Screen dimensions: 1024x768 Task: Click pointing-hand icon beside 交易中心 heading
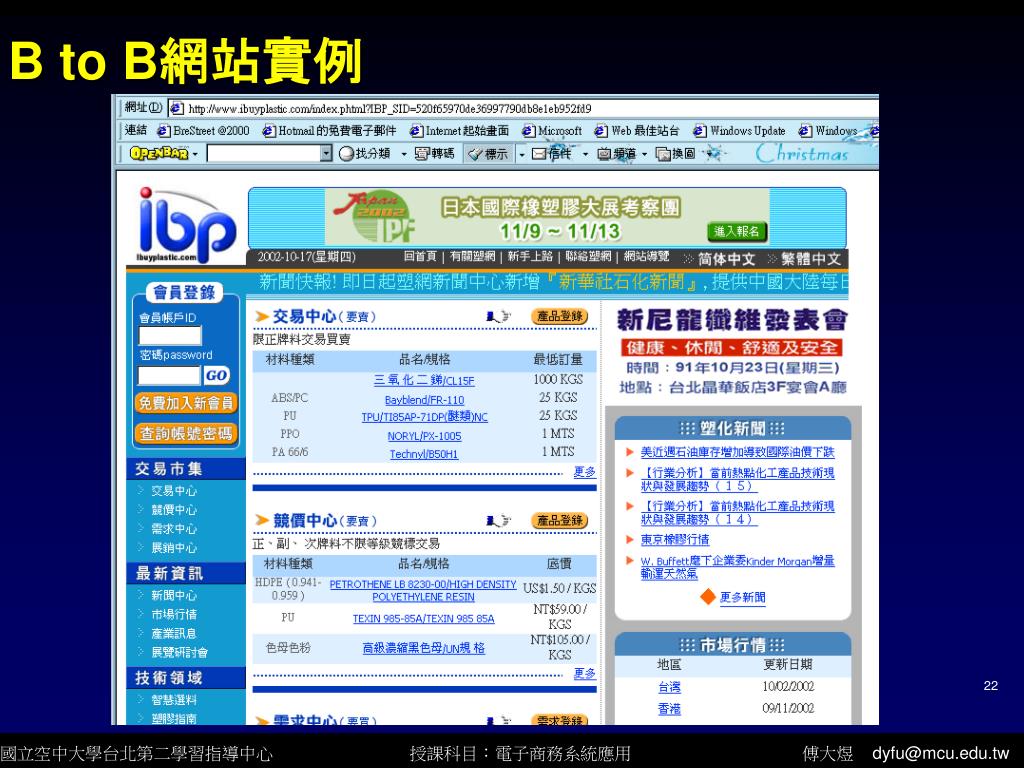498,317
